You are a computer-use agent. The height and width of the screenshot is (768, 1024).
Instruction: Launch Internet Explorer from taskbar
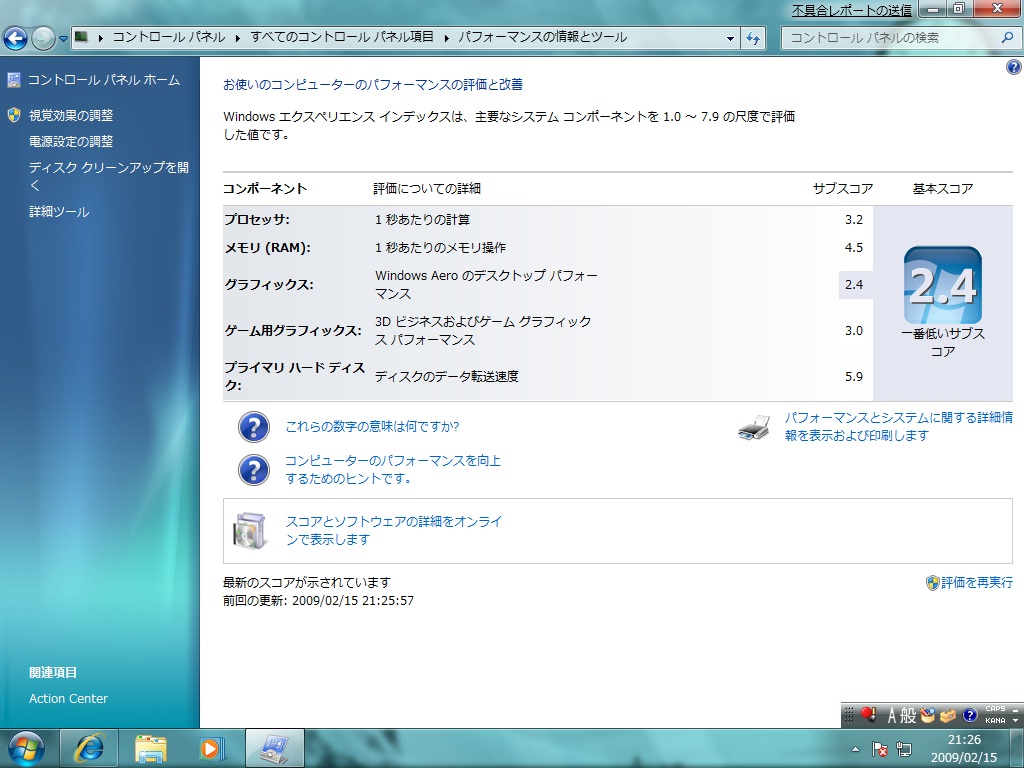89,748
